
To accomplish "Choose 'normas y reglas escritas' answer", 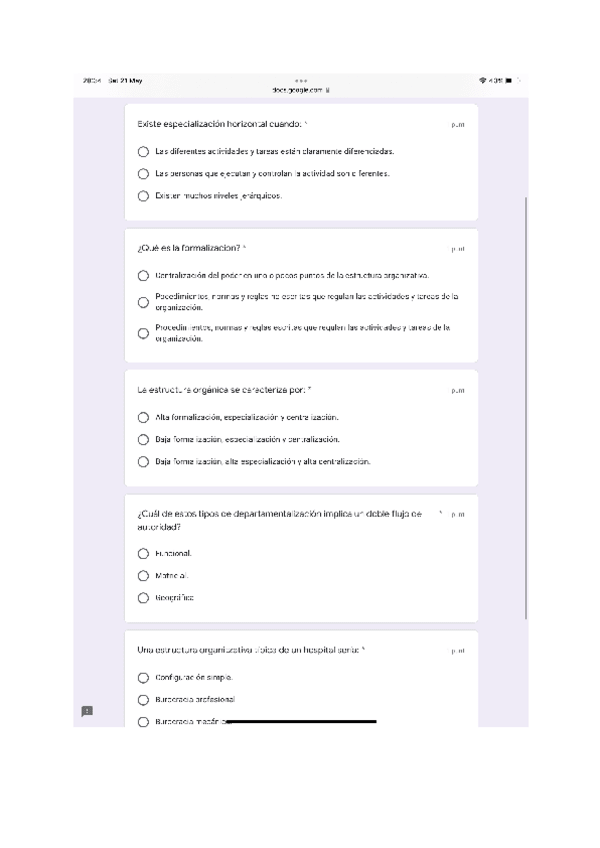I will tap(143, 333).
